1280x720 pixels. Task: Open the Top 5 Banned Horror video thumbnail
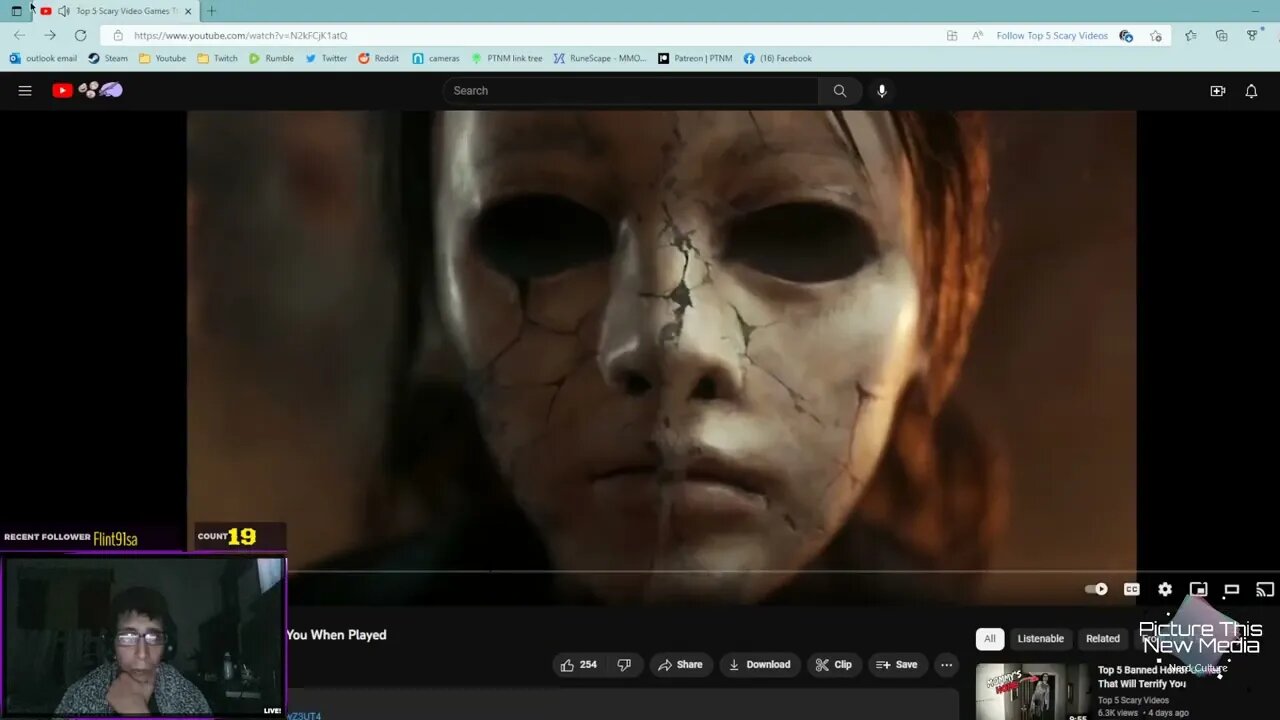click(x=1032, y=691)
